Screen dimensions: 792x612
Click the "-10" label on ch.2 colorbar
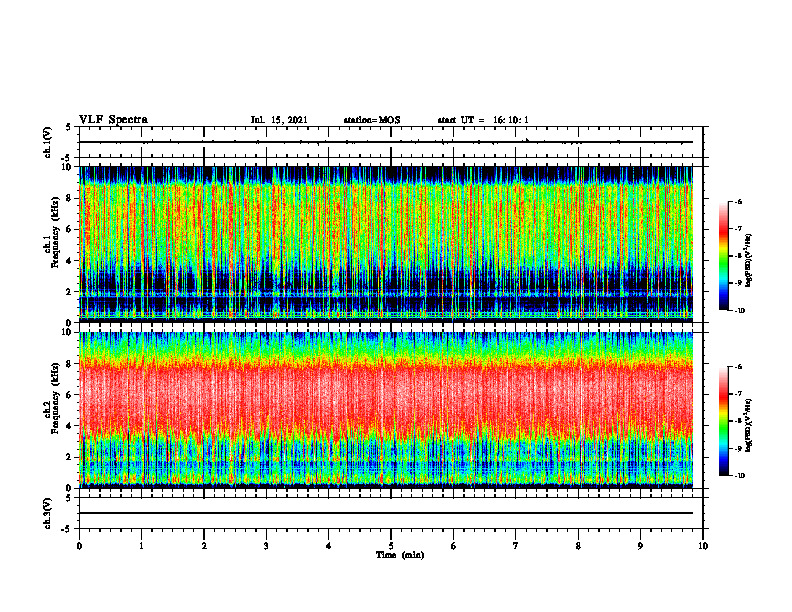[740, 476]
